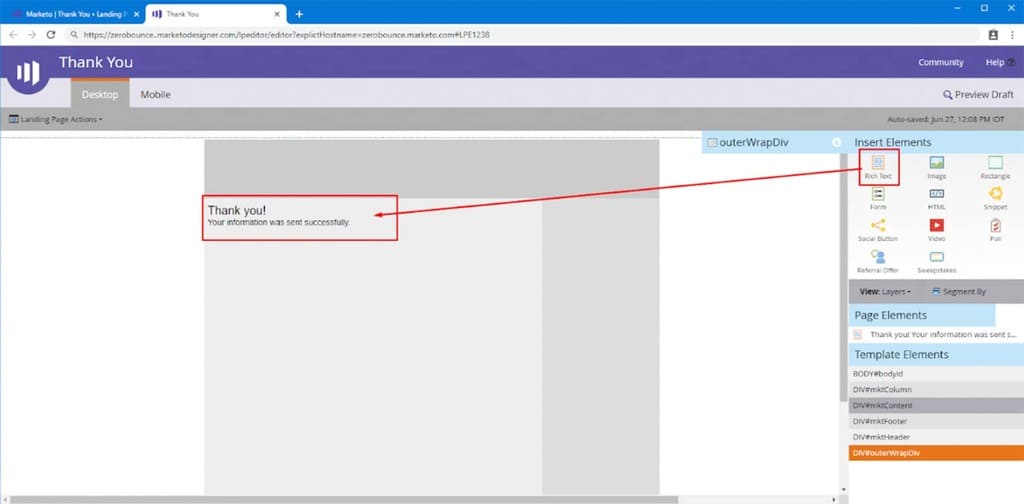The height and width of the screenshot is (504, 1024).
Task: Insert an HTML element
Action: tap(936, 198)
